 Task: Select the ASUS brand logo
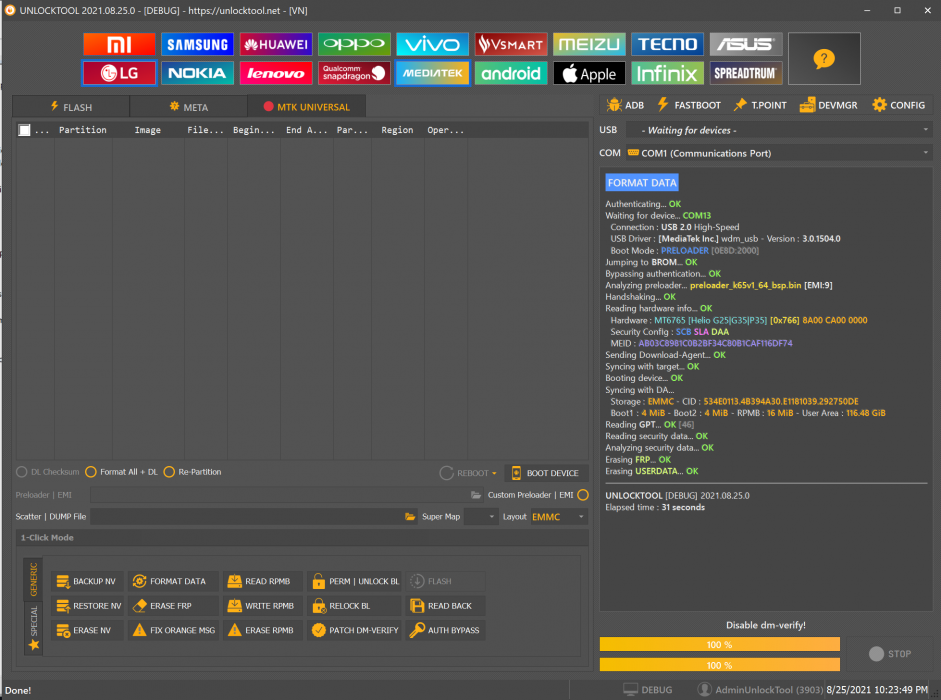click(x=746, y=44)
